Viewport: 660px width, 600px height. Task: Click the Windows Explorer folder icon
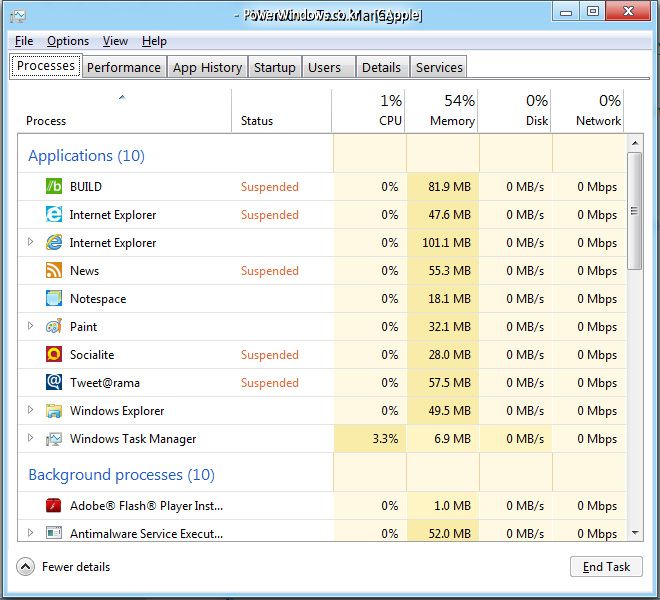click(54, 411)
